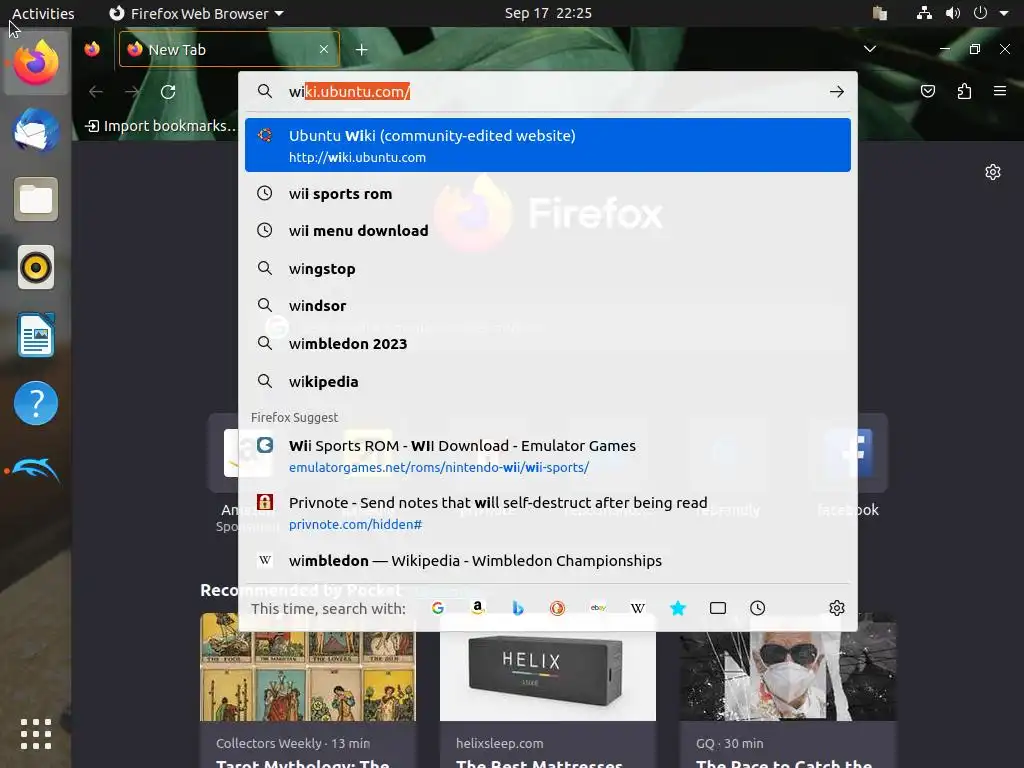Search open tabs using the tab icon
Viewport: 1024px width, 768px height.
pyautogui.click(x=718, y=608)
